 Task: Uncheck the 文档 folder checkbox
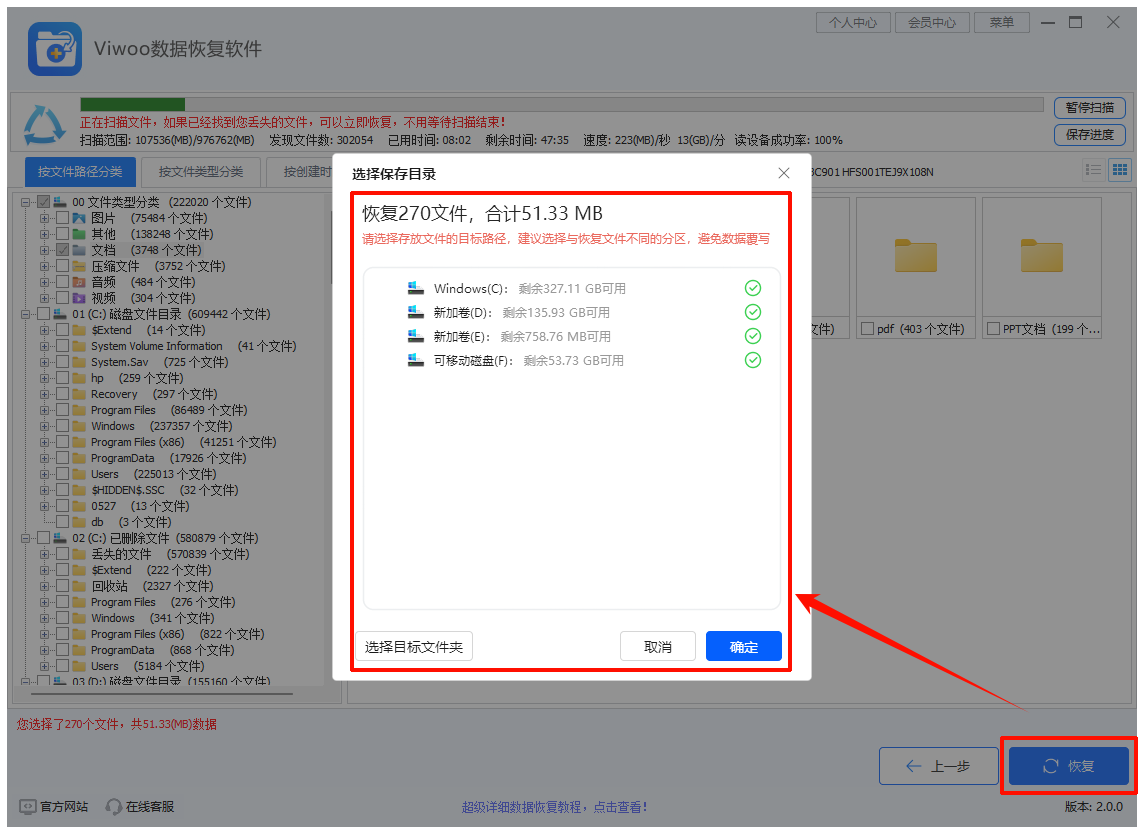tap(63, 250)
